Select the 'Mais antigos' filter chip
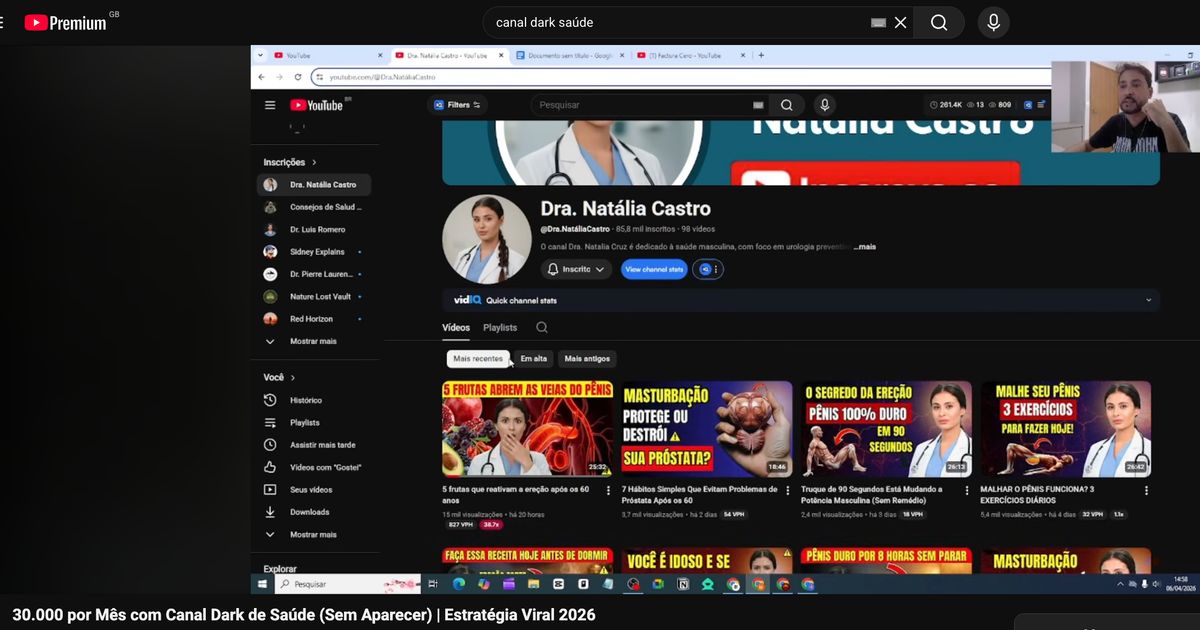Screen dimensions: 1200x630 pos(587,359)
